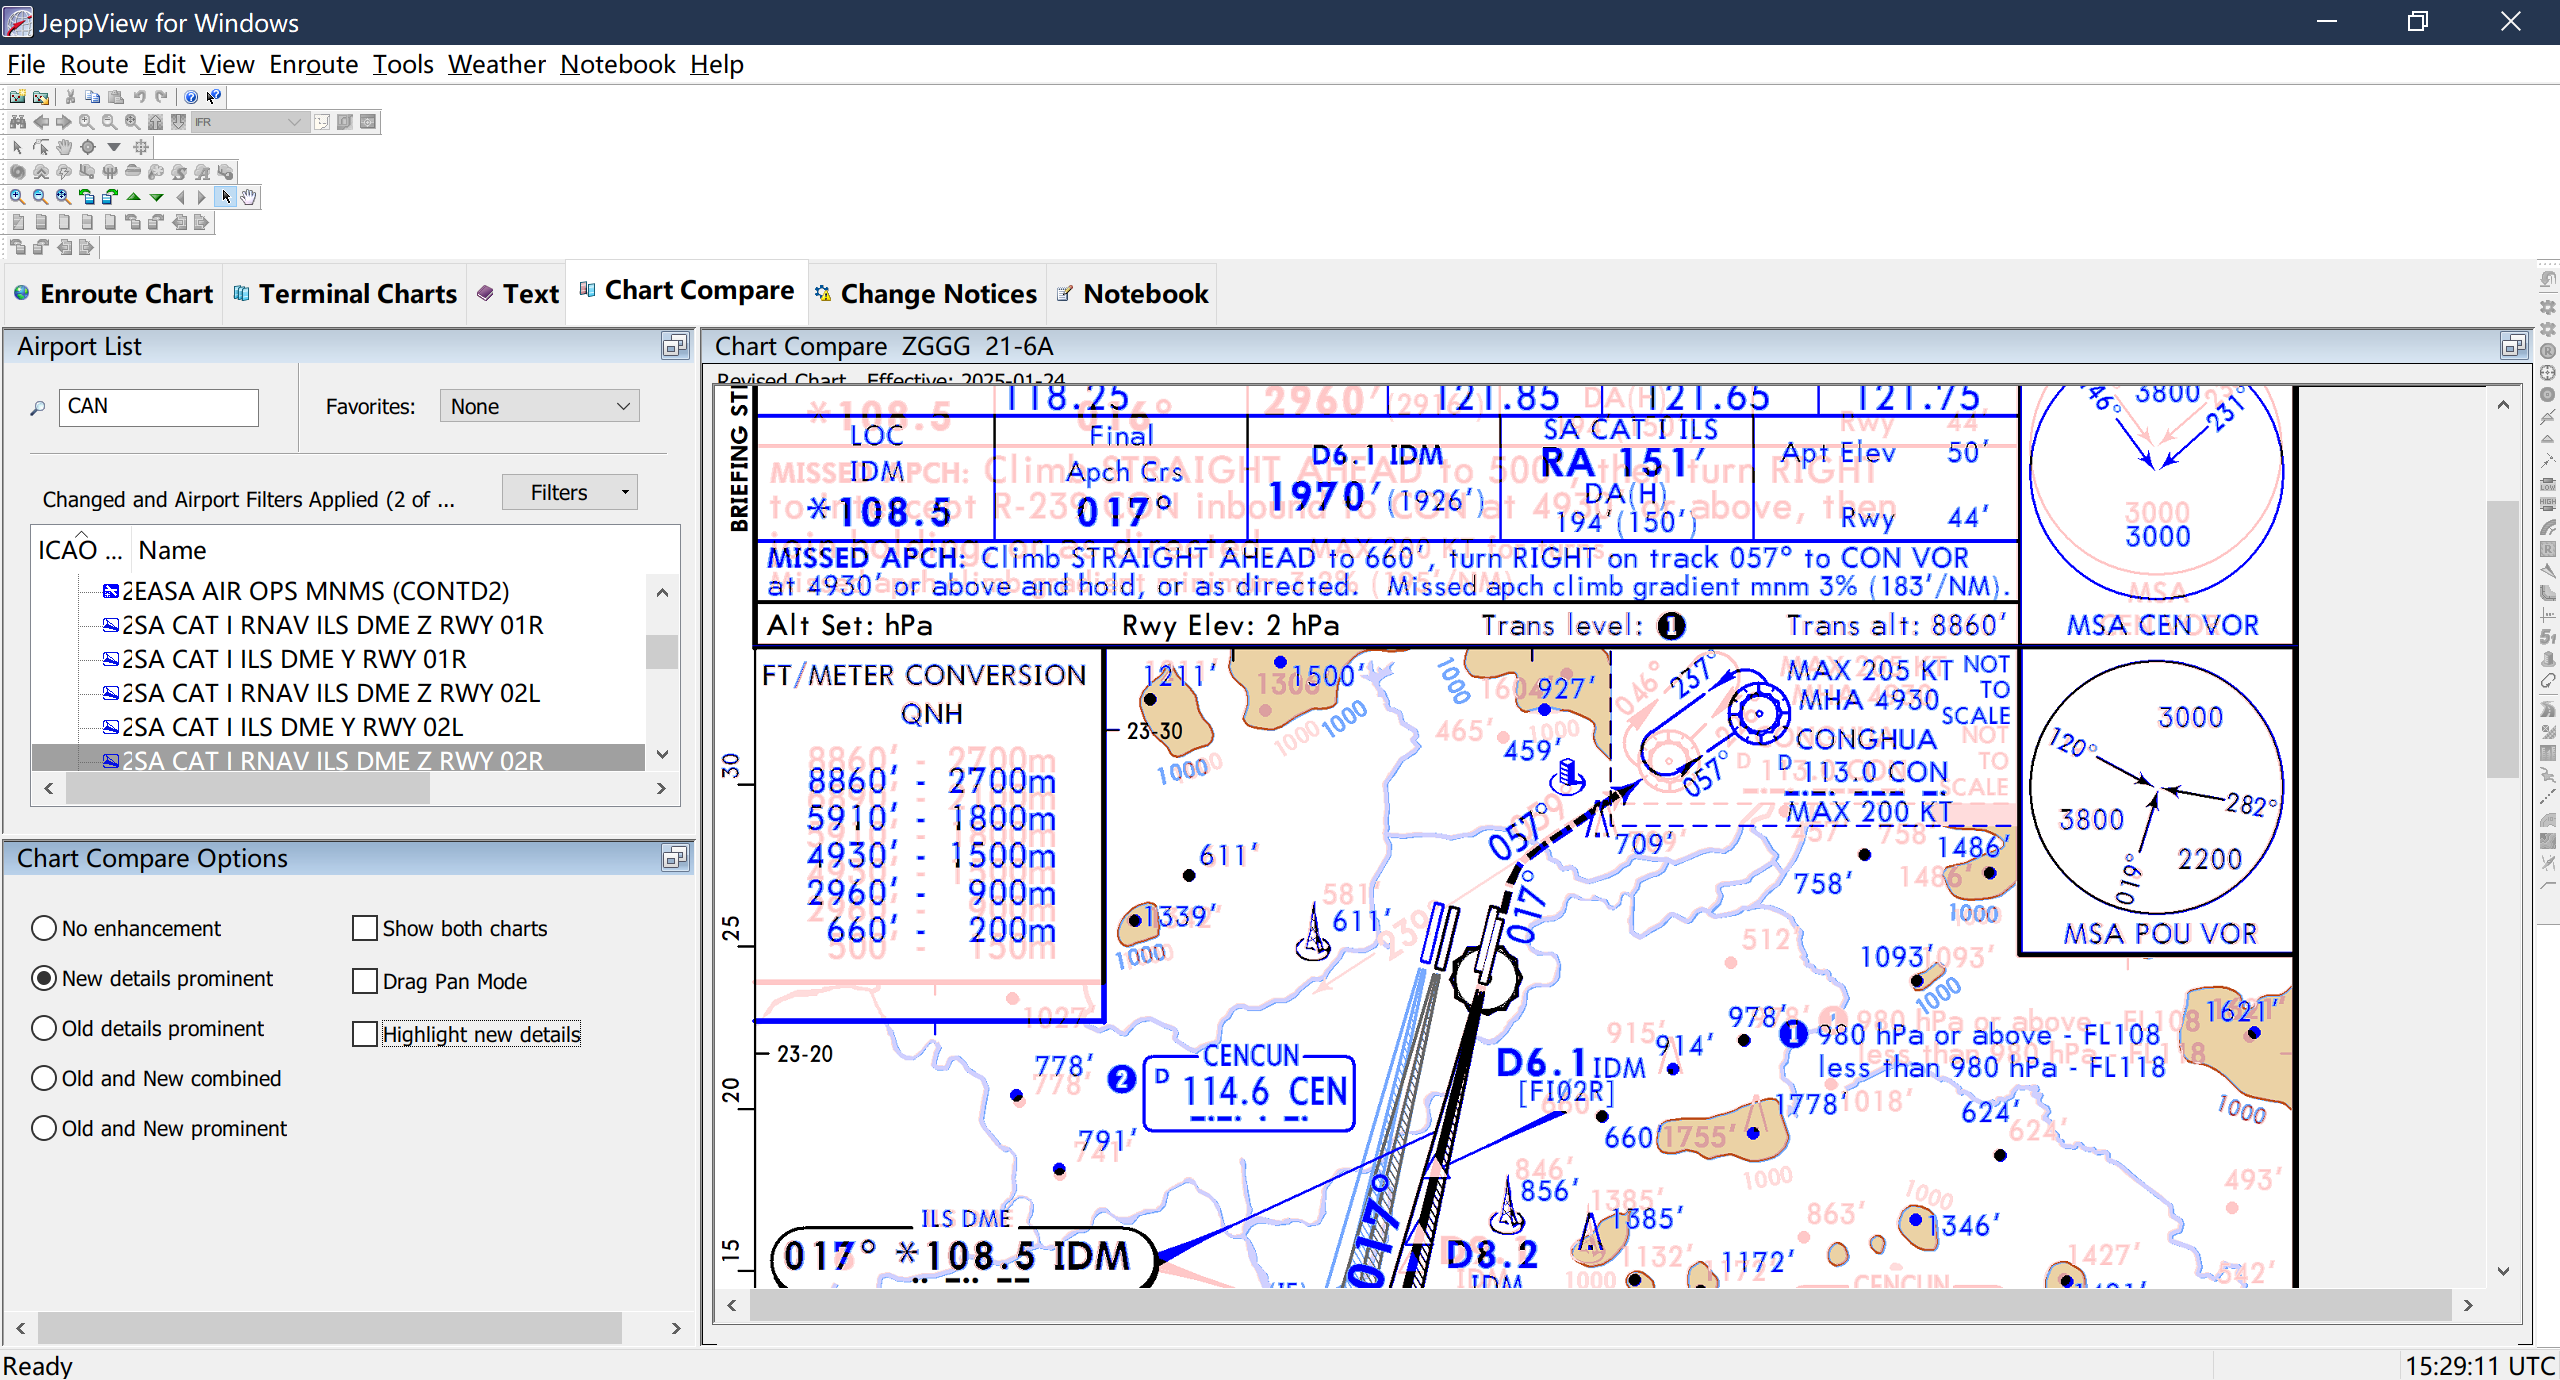Viewport: 2560px width, 1380px height.
Task: Switch to Enroute Chart tab
Action: click(113, 294)
